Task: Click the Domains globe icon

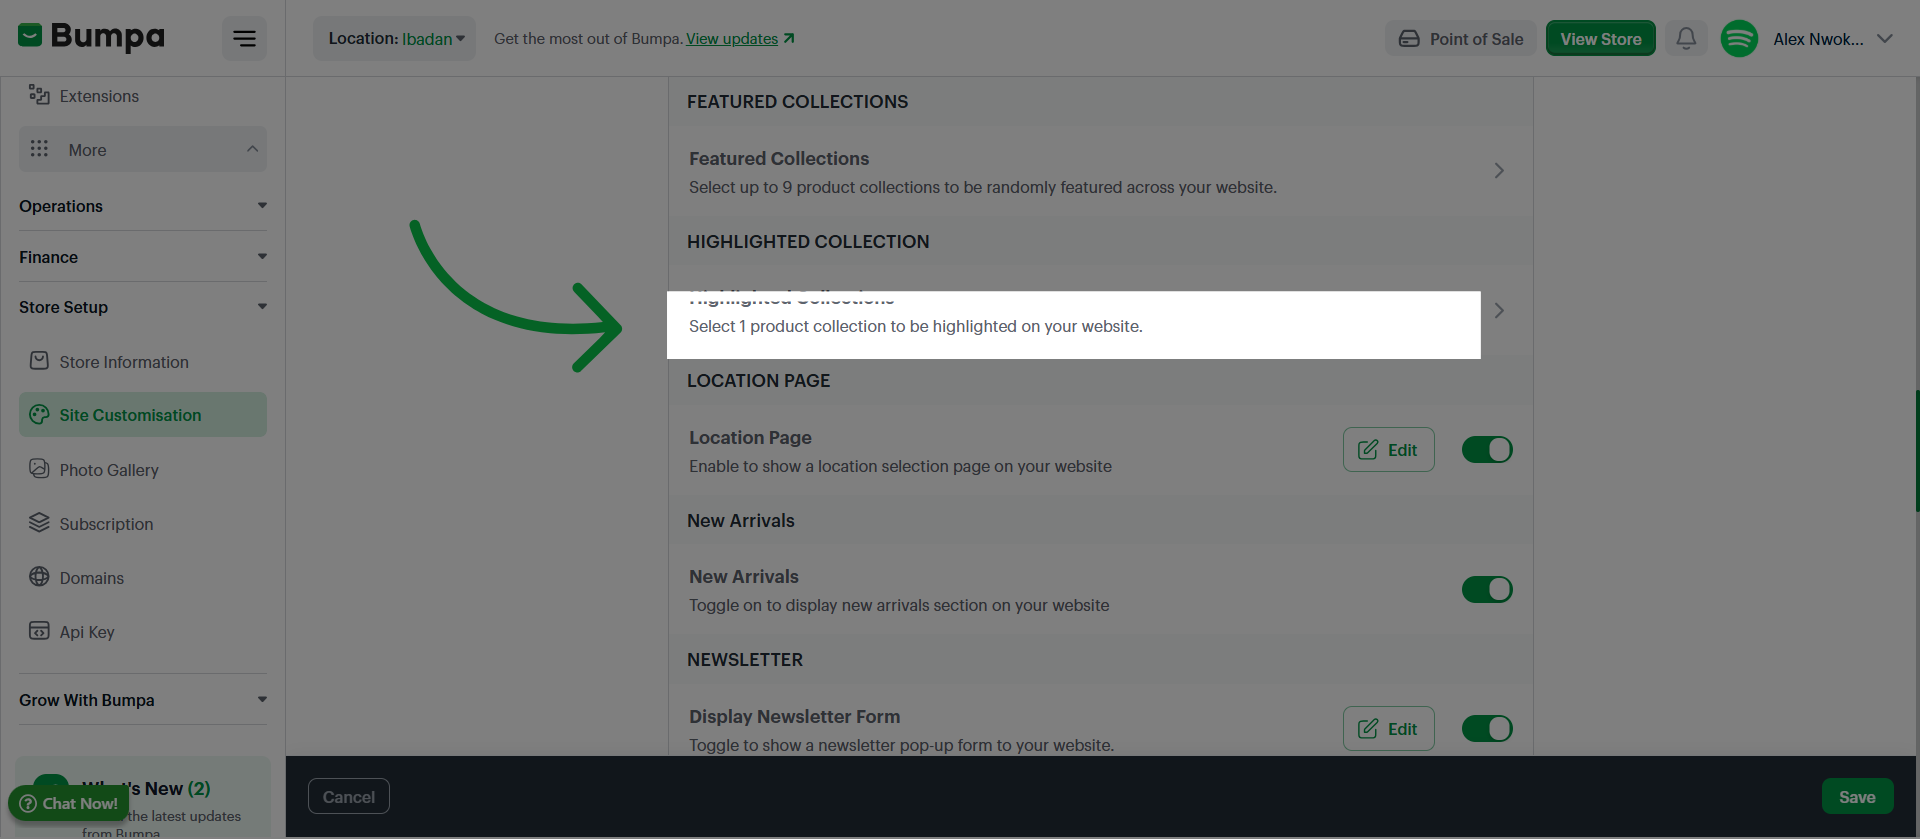Action: [x=39, y=577]
